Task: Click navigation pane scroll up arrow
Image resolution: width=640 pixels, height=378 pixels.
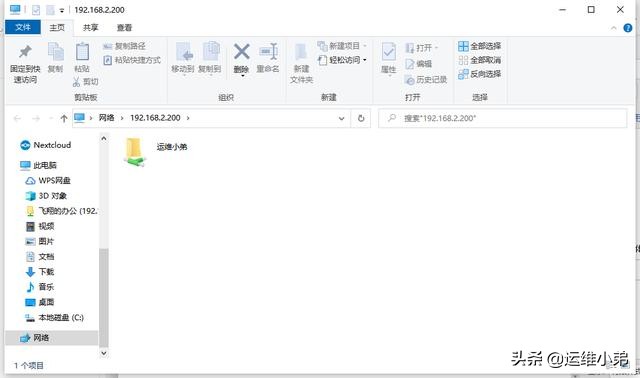Action: pyautogui.click(x=104, y=139)
